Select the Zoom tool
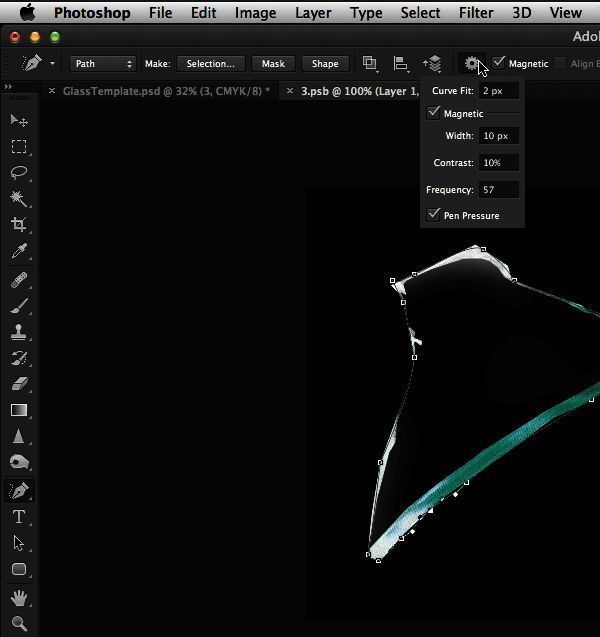Screen dimensions: 600x637 (x=19, y=623)
